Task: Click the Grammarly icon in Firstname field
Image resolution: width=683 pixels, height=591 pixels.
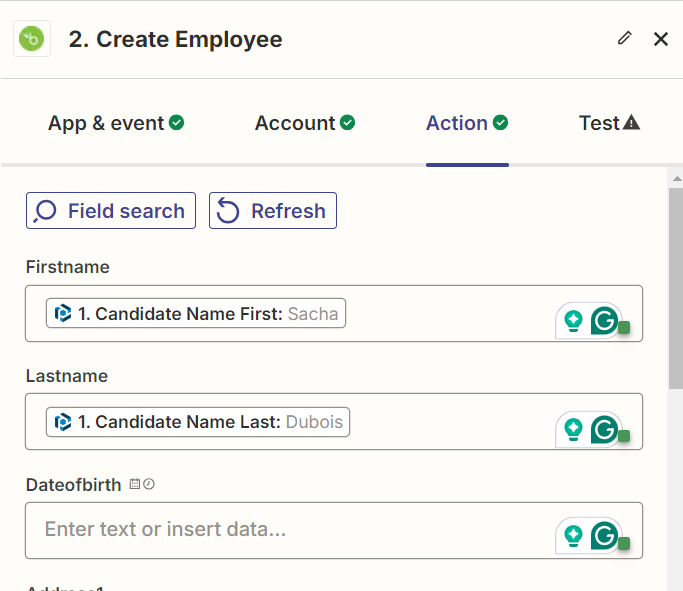Action: [x=604, y=321]
